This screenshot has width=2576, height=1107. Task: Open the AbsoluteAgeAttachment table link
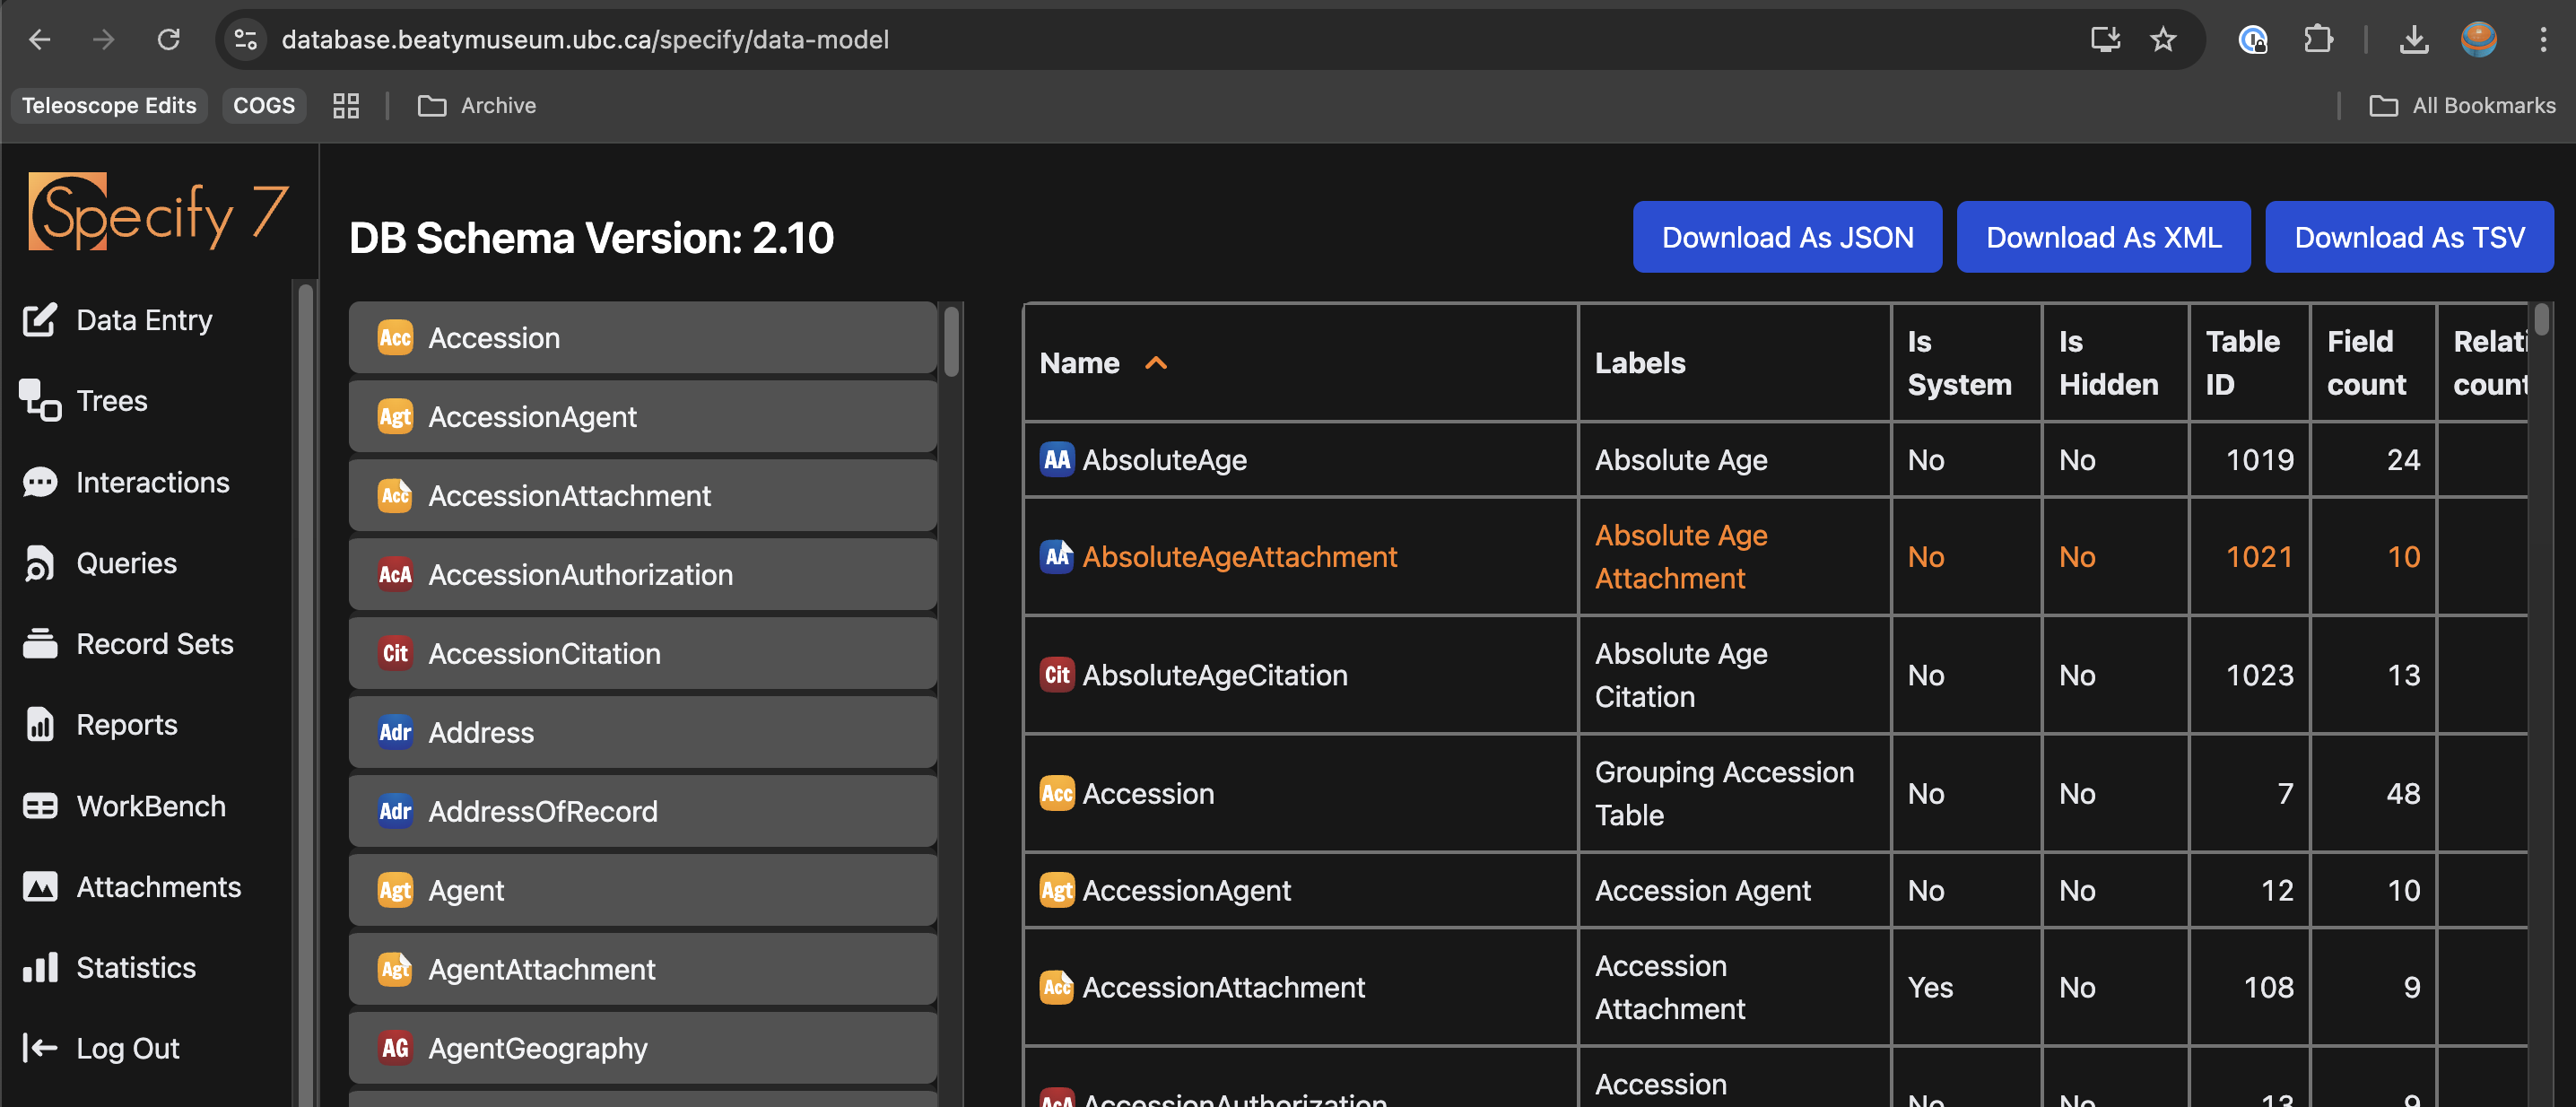click(1238, 557)
